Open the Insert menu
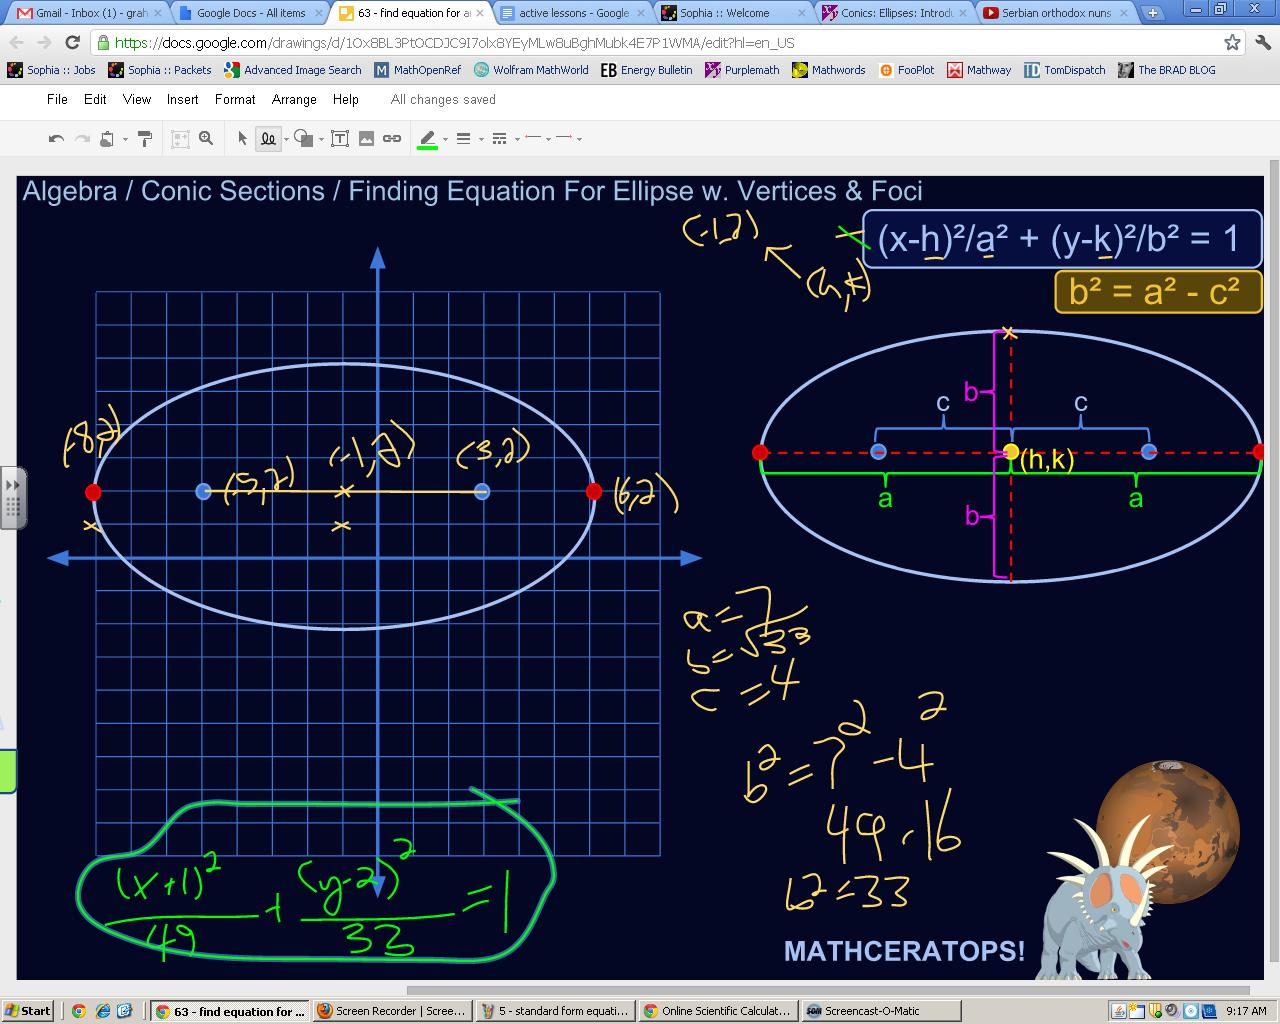Viewport: 1280px width, 1024px height. click(x=182, y=99)
